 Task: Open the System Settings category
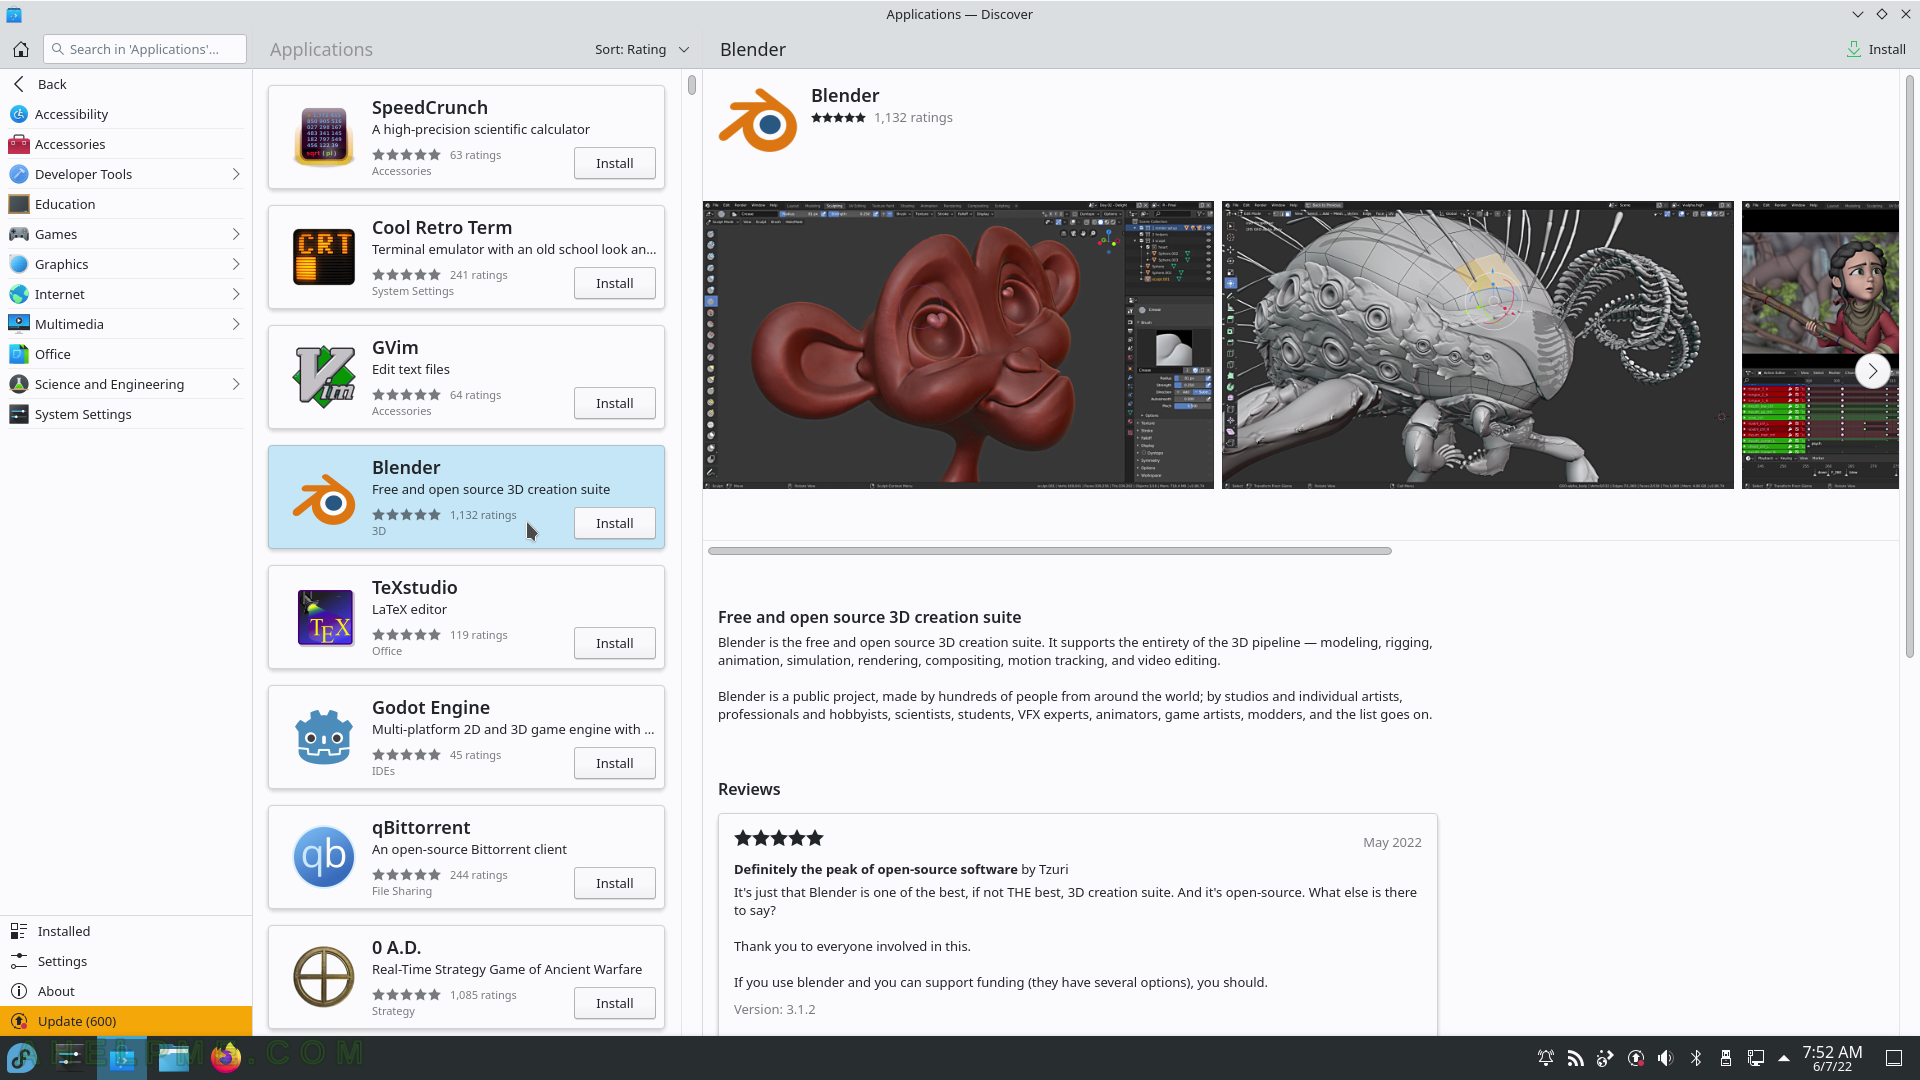[x=126, y=414]
